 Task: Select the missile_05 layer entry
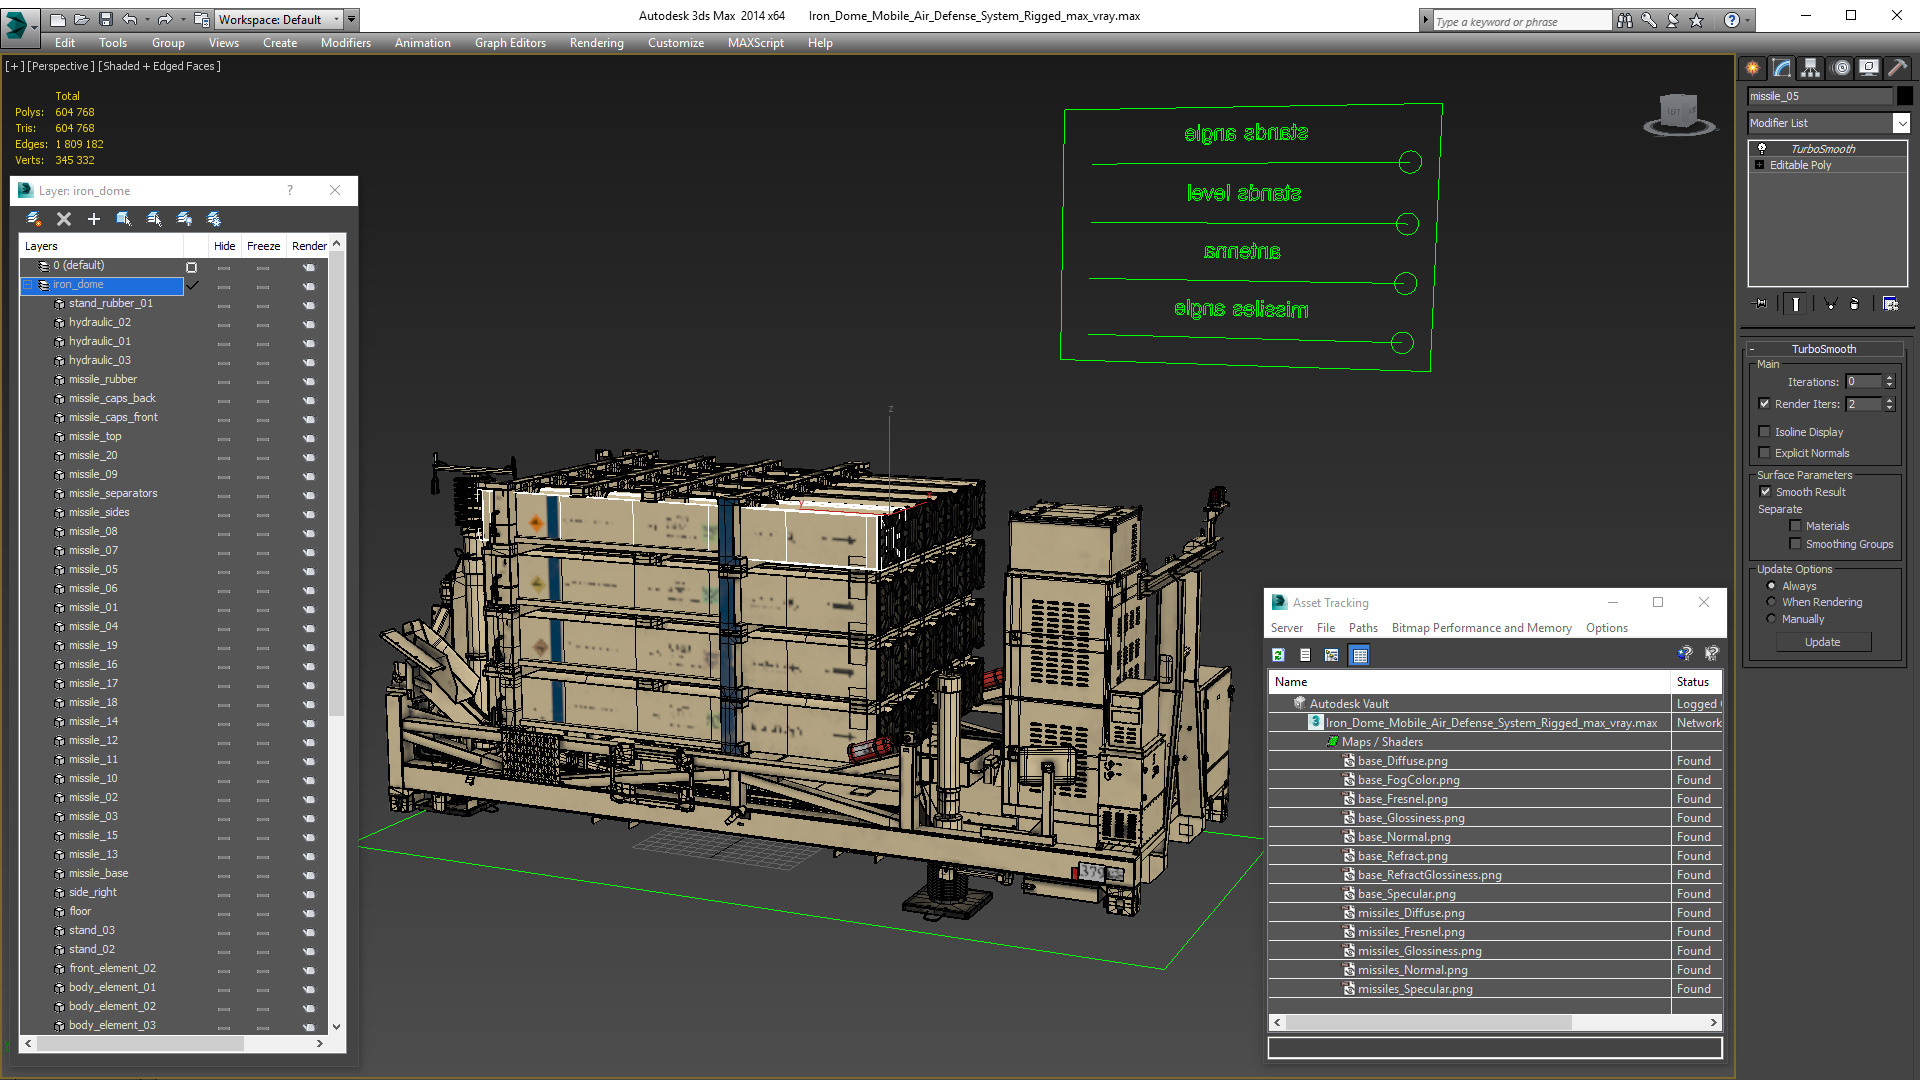(x=93, y=569)
